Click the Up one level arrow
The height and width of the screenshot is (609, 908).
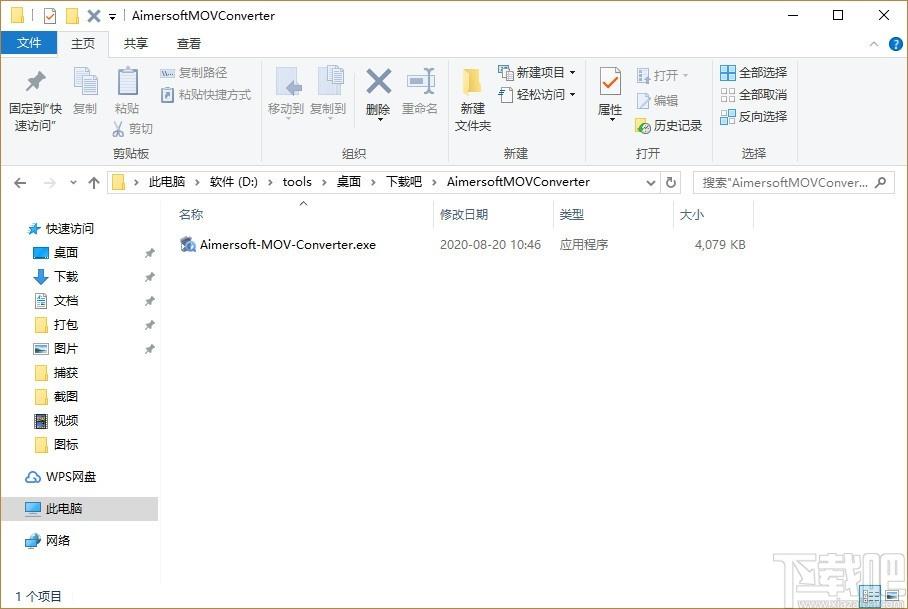pos(94,183)
